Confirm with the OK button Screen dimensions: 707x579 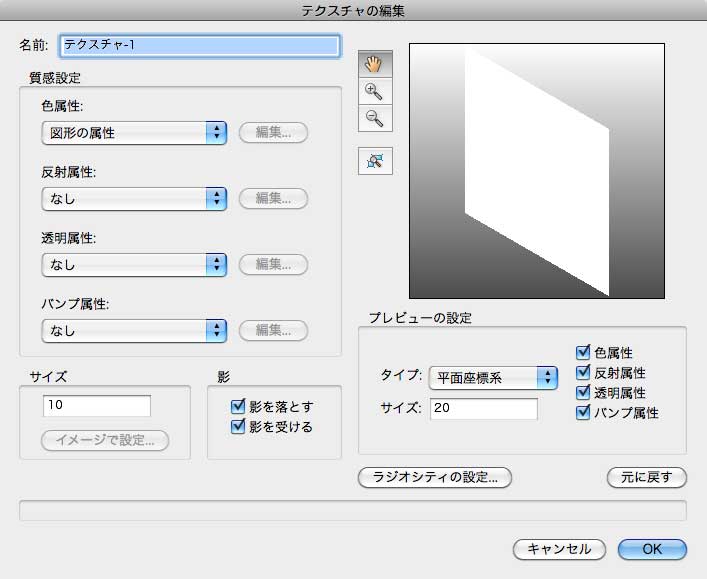pyautogui.click(x=652, y=549)
